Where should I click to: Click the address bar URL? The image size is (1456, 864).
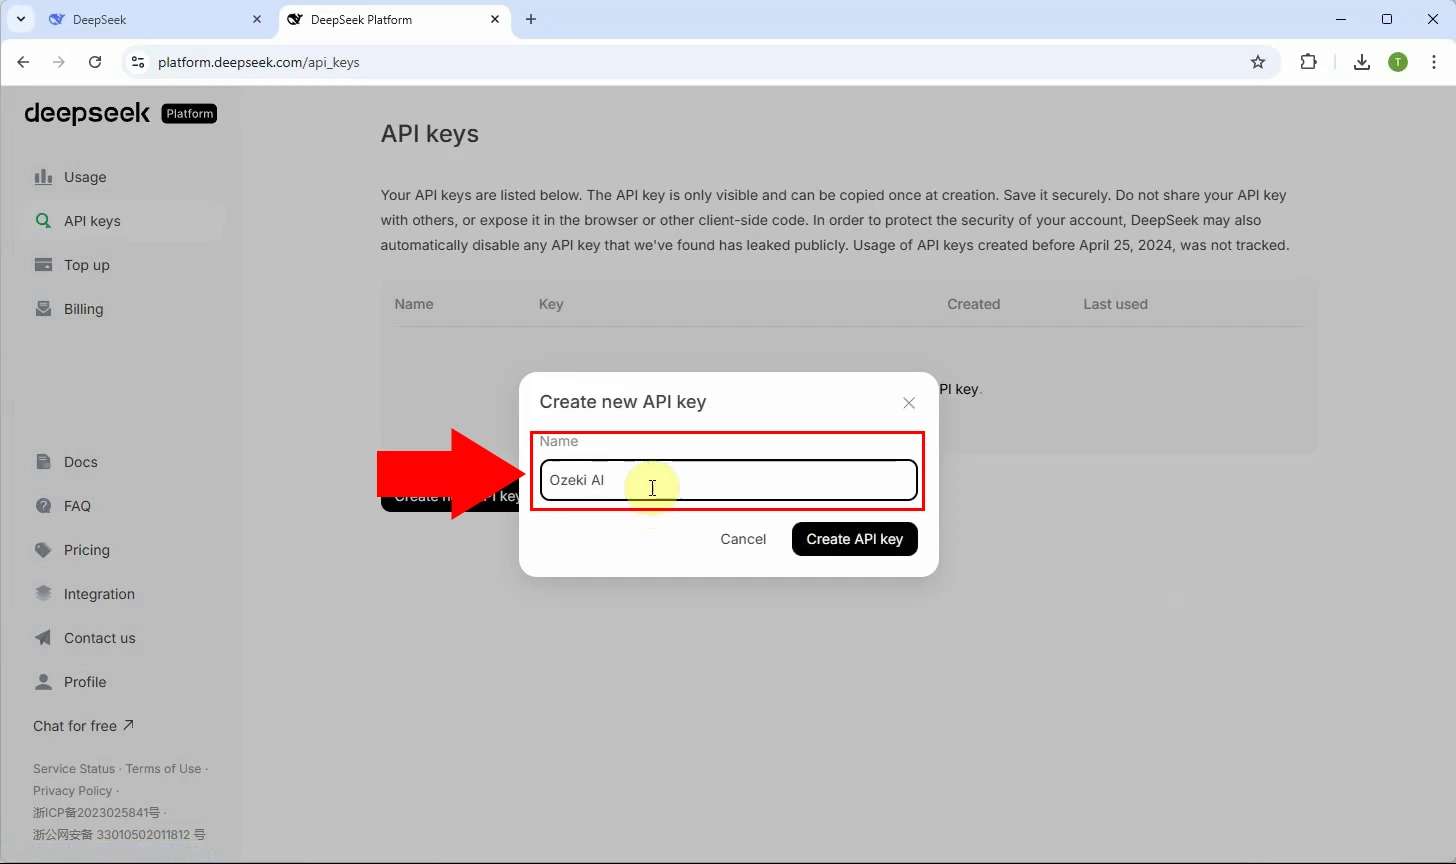pyautogui.click(x=259, y=62)
